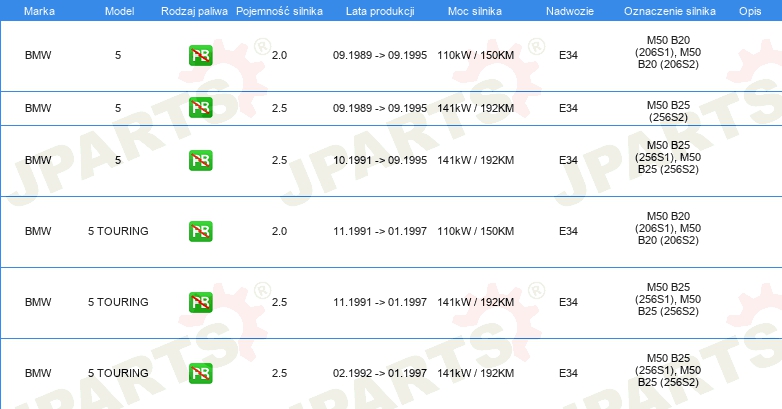This screenshot has width=782, height=409.
Task: Click the M50 B25 code in the 11.1991 row
Action: coord(668,299)
